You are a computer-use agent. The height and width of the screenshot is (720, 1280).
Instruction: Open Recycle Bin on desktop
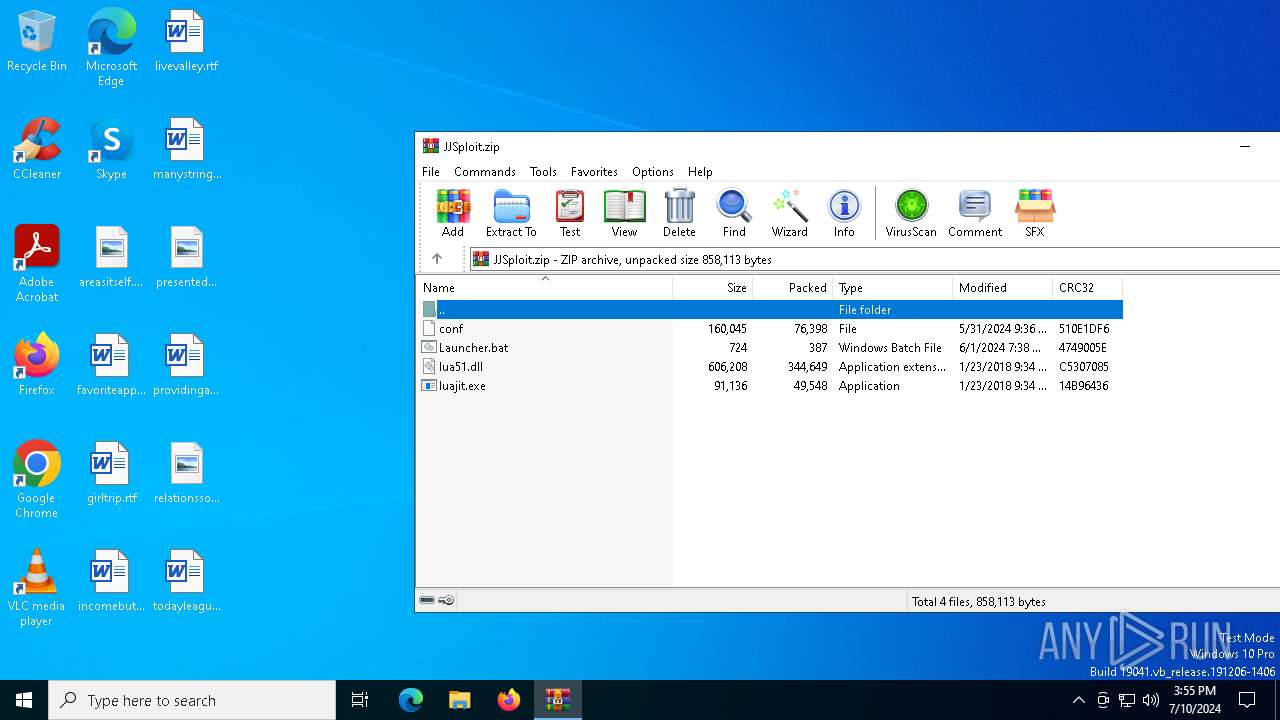click(37, 41)
